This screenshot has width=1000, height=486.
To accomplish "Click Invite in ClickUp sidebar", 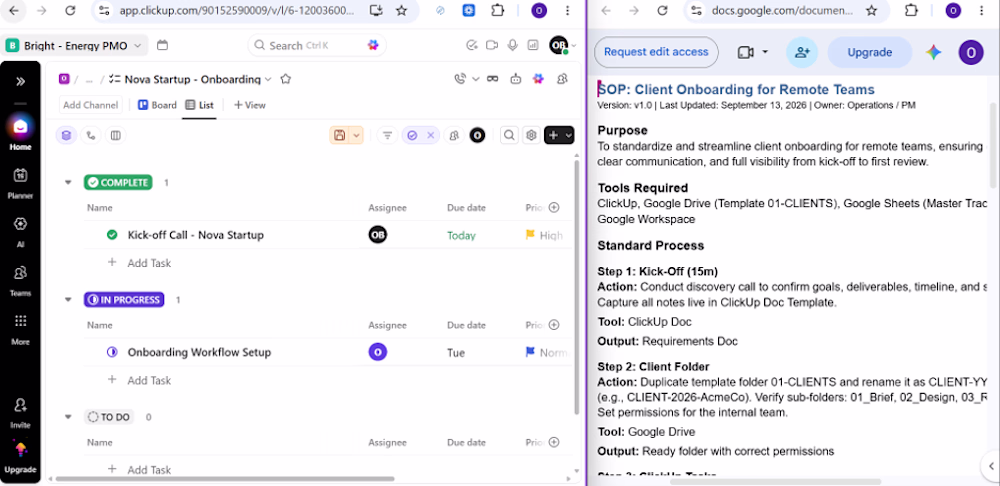I will (20, 412).
